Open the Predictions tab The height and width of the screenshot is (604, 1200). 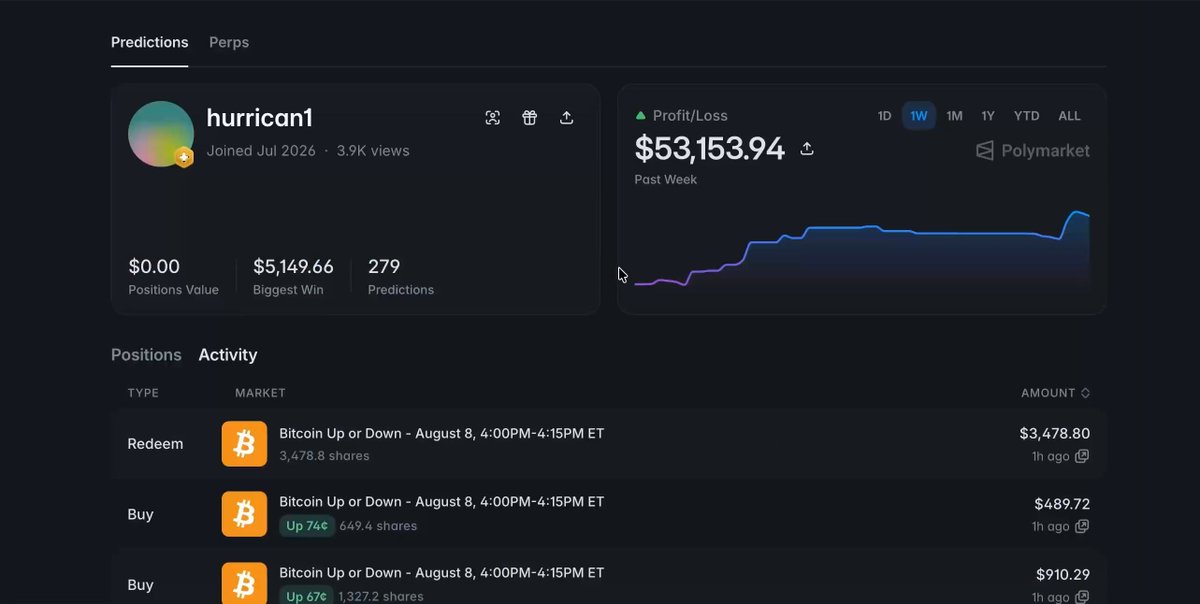(150, 42)
